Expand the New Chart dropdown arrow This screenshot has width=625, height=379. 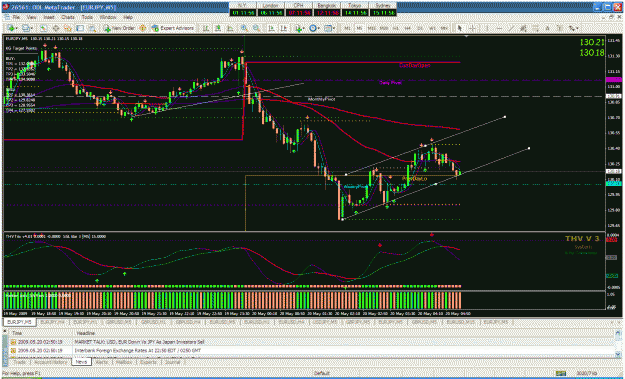(x=17, y=28)
